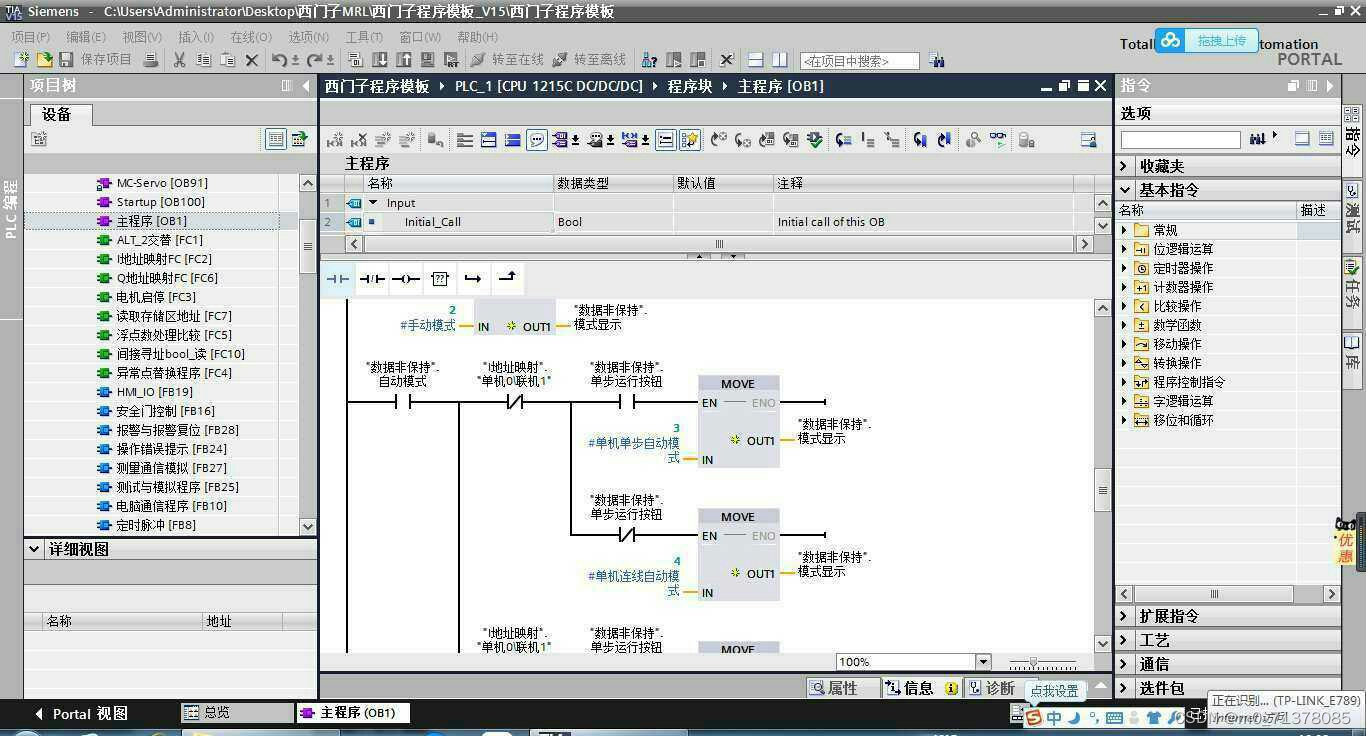
Task: Insert a normally open contact
Action: coord(337,279)
